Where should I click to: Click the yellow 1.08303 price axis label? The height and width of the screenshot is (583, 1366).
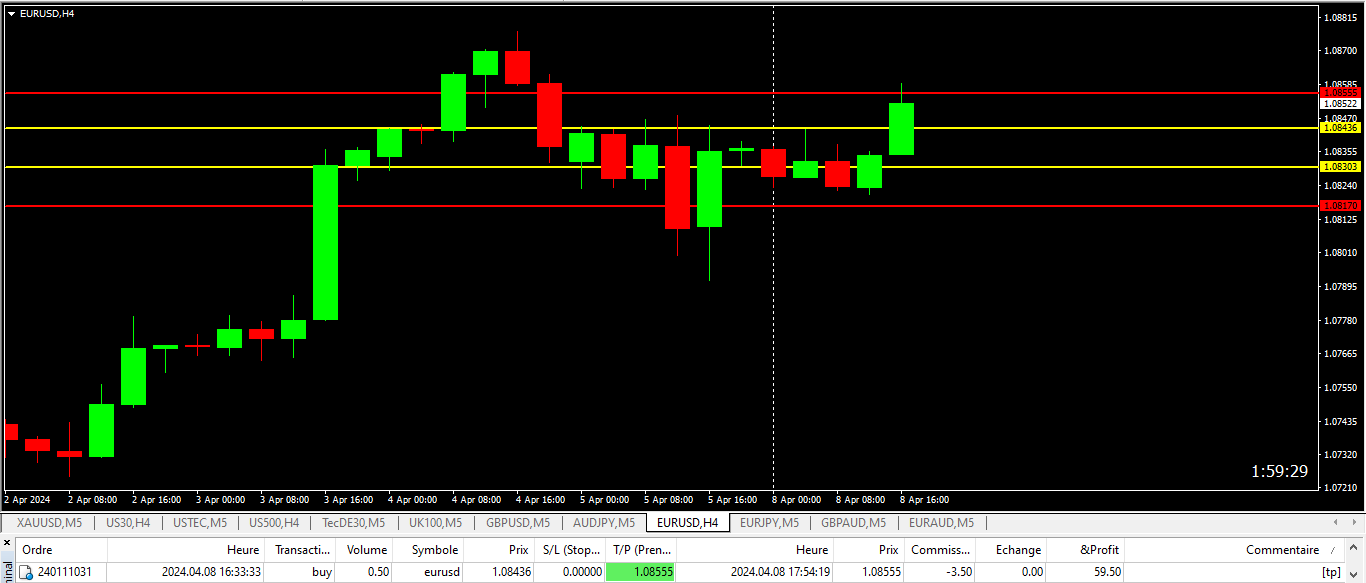(x=1341, y=166)
